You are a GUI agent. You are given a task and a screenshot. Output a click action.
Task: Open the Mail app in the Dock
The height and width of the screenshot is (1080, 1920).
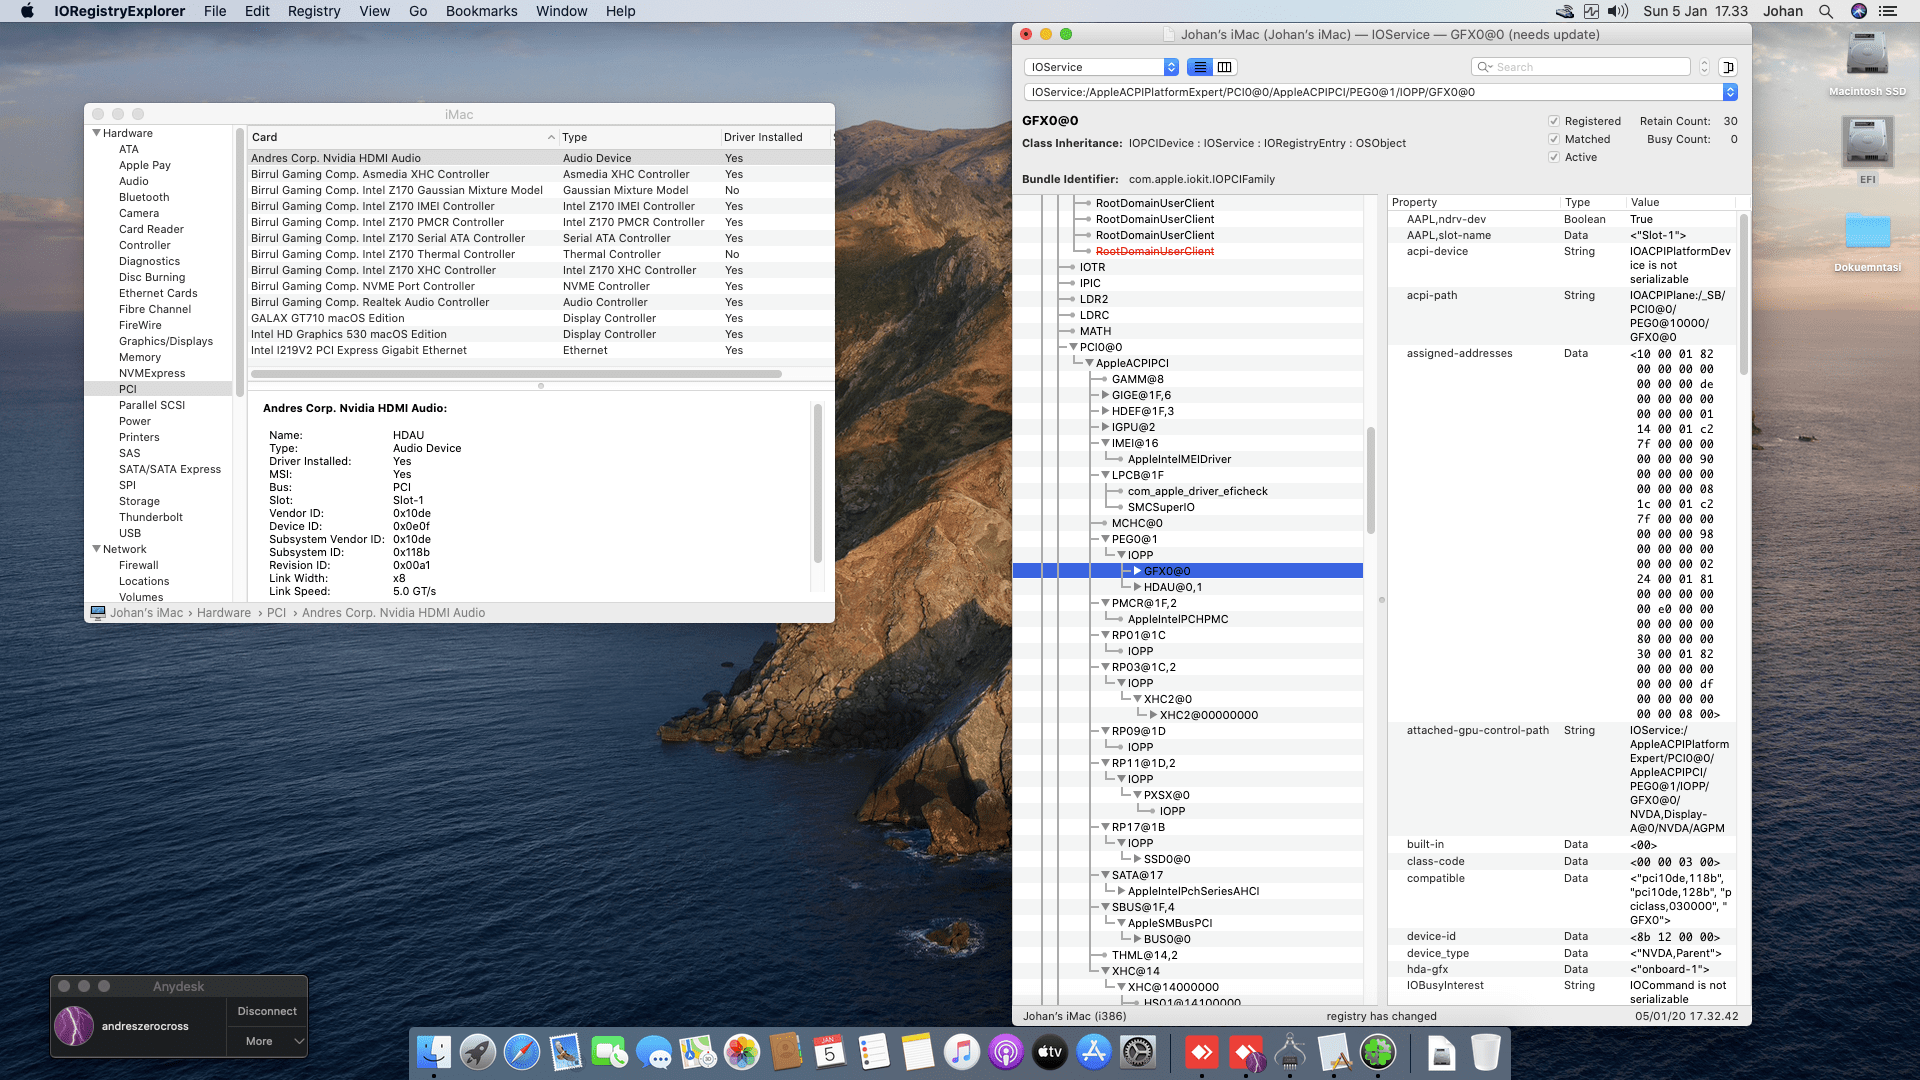(566, 1052)
